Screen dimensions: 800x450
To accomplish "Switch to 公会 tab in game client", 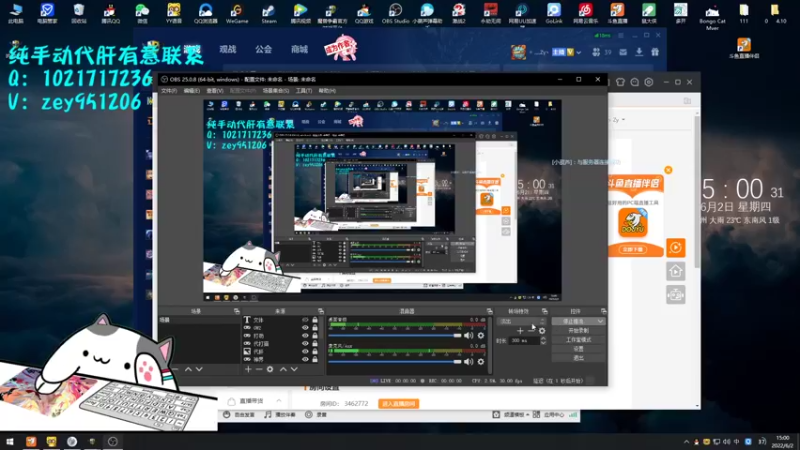I will tap(263, 49).
